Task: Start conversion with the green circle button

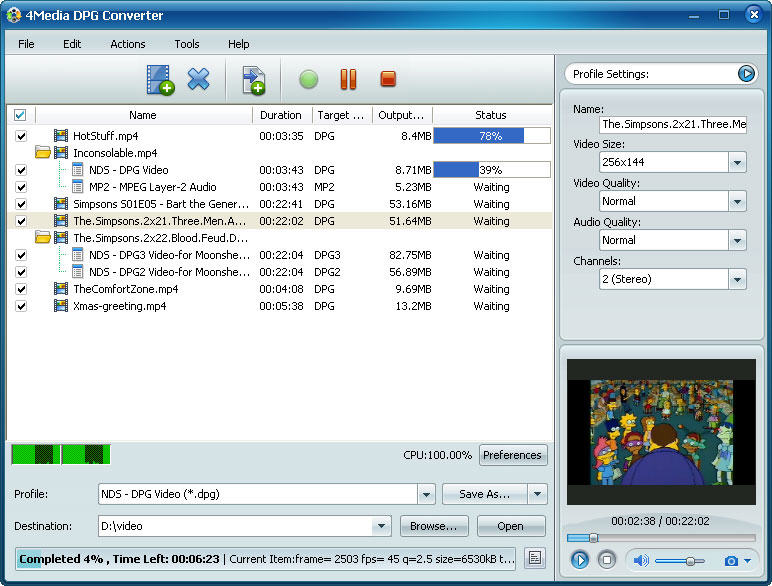Action: (309, 79)
